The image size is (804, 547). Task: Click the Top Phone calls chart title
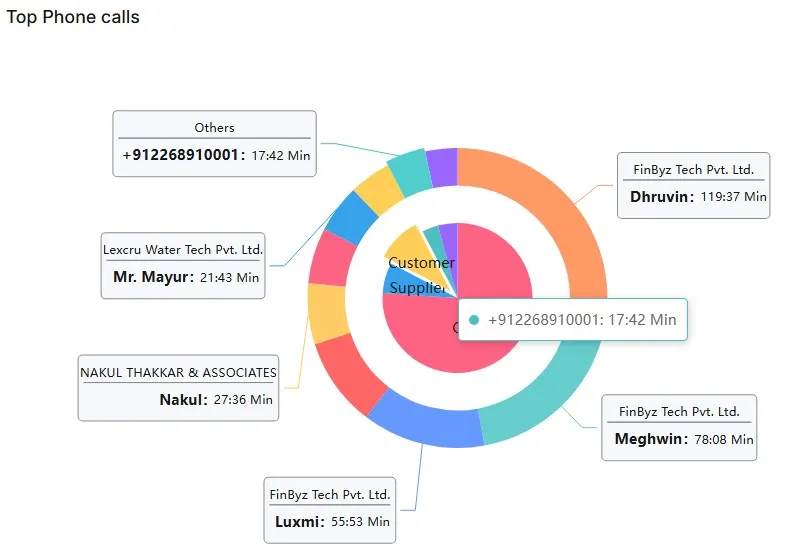[x=73, y=17]
